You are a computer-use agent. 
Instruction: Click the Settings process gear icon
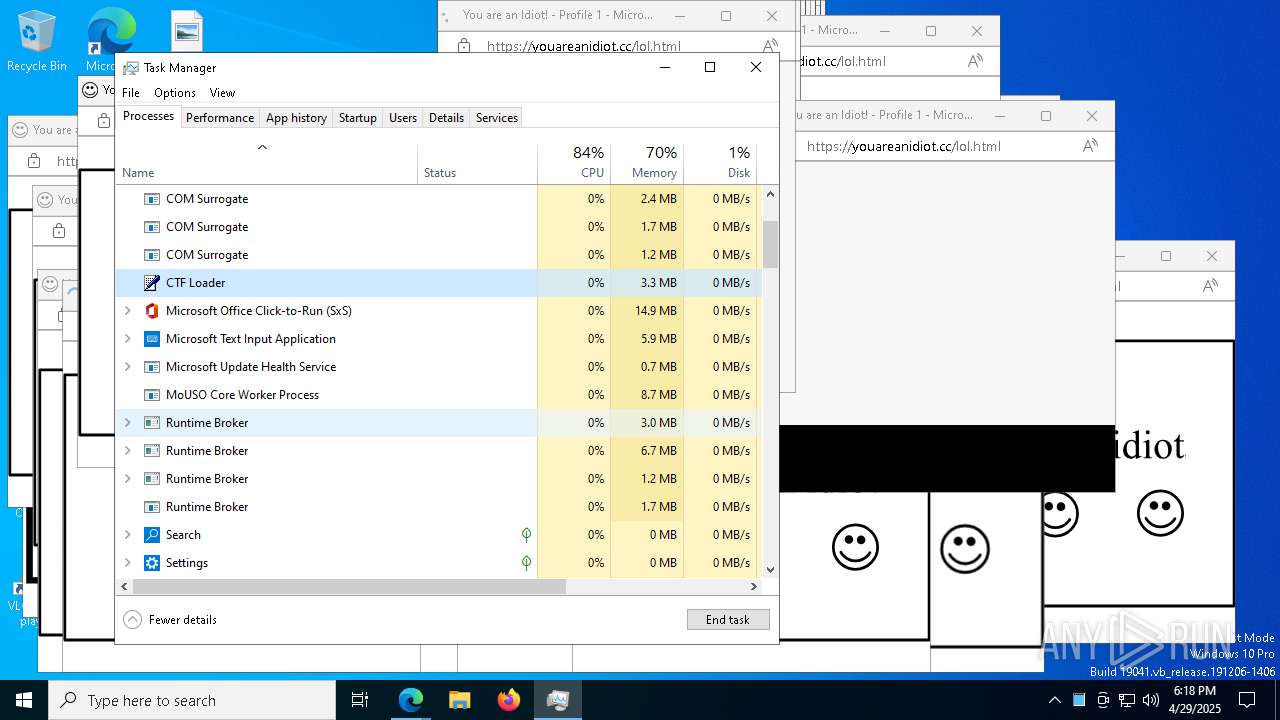[x=152, y=563]
